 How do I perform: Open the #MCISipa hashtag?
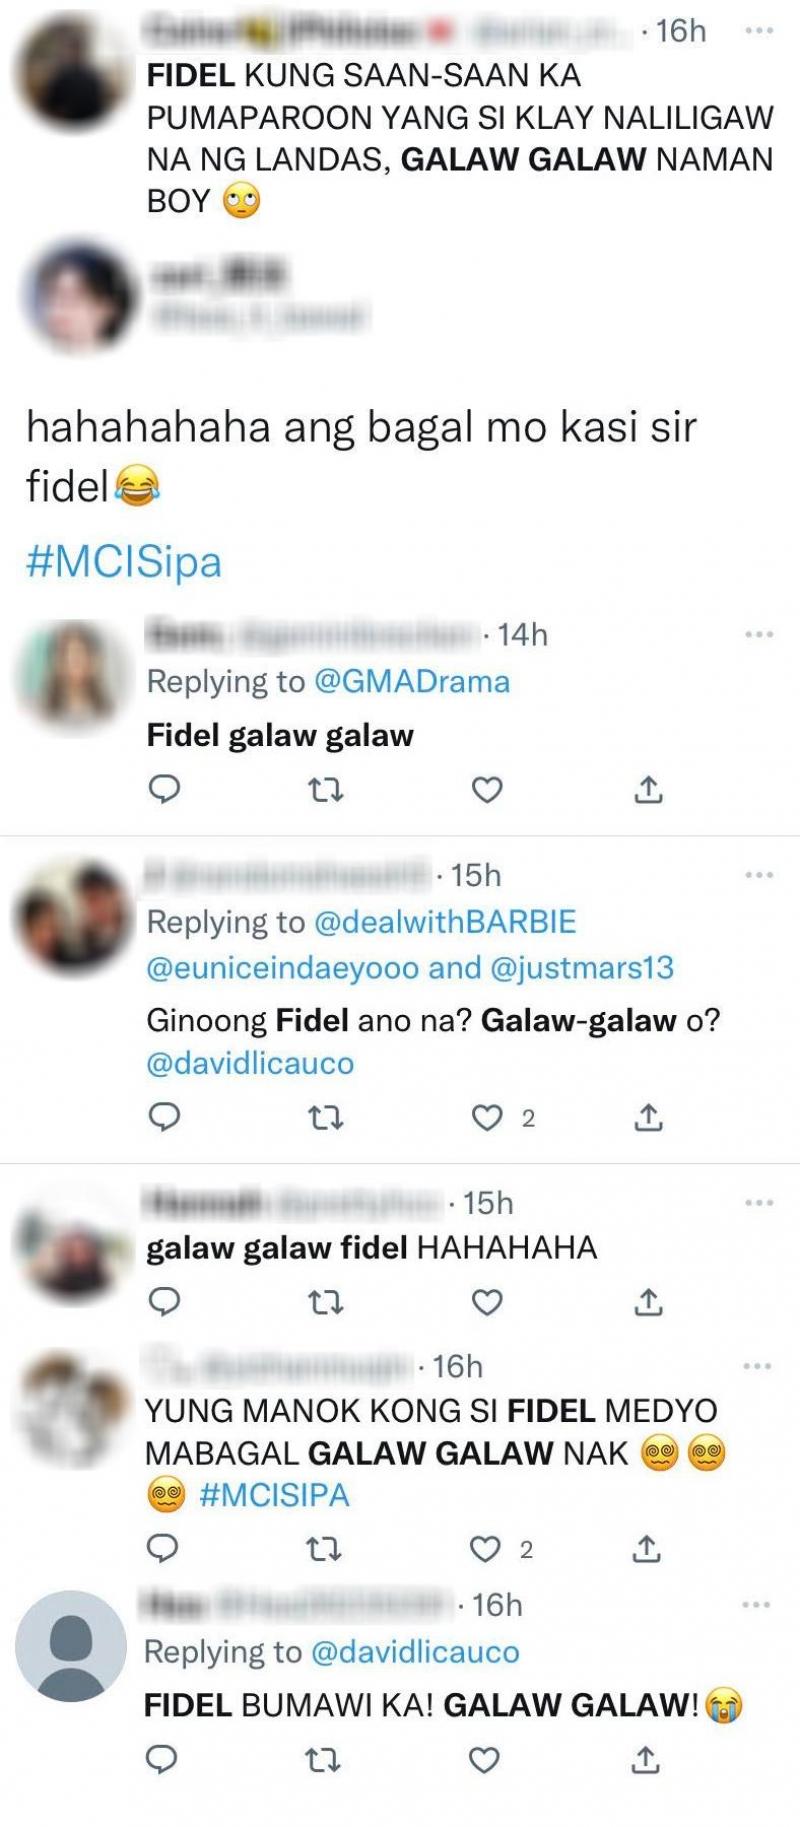(124, 562)
